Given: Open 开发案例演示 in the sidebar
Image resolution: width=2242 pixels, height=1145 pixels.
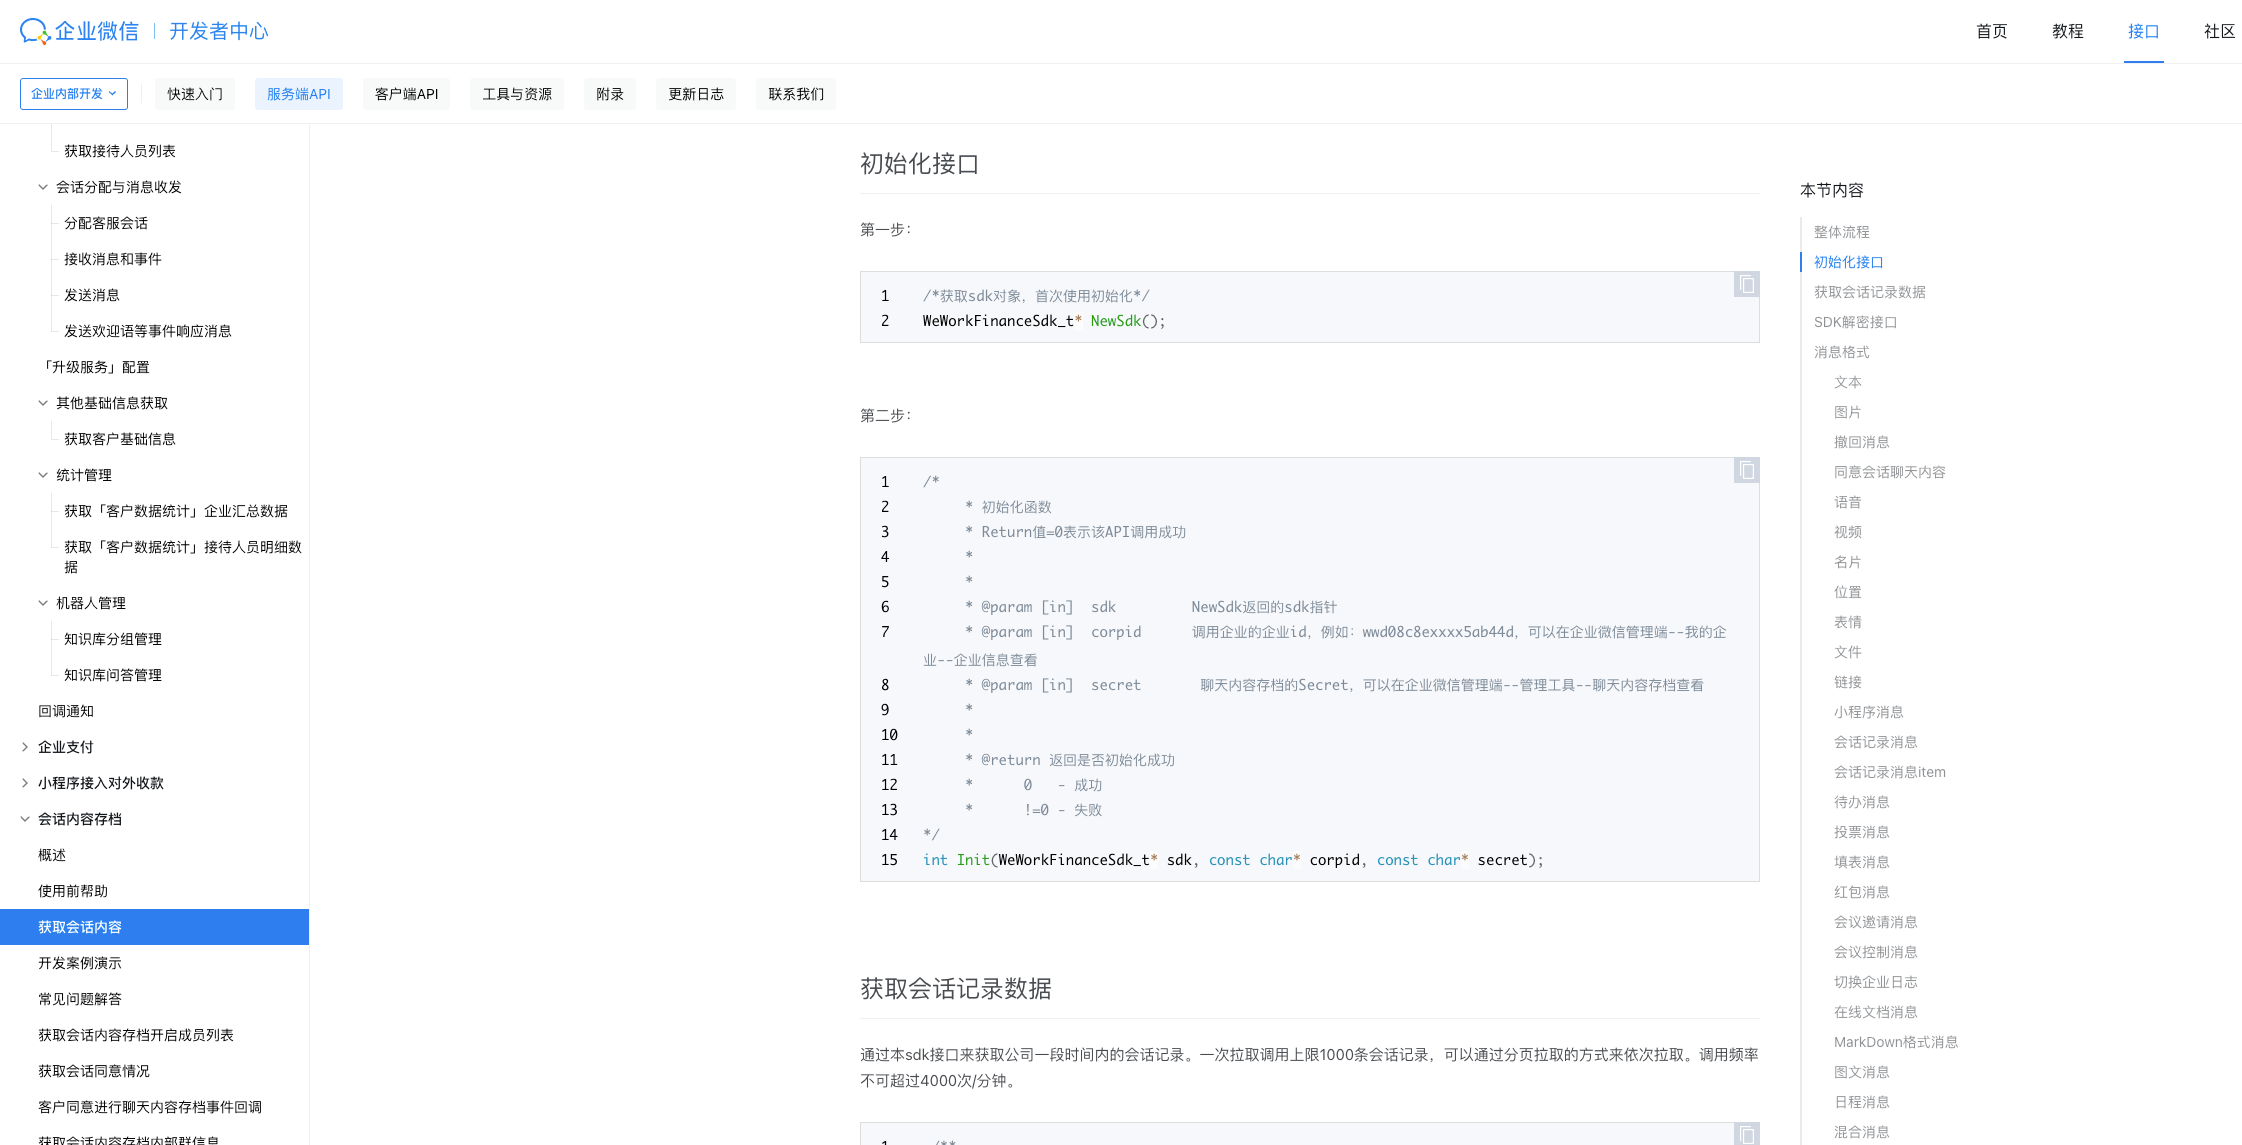Looking at the screenshot, I should tap(80, 963).
